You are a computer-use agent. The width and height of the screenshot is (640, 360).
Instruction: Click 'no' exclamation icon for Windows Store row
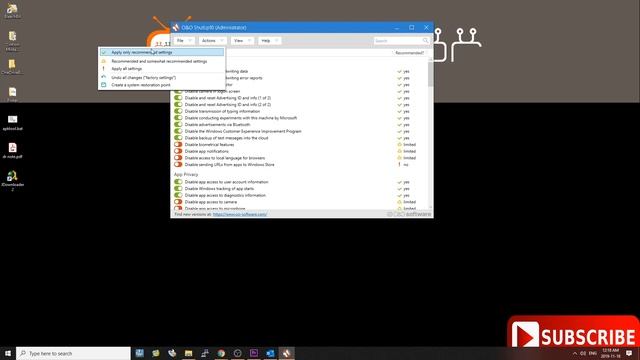point(400,164)
